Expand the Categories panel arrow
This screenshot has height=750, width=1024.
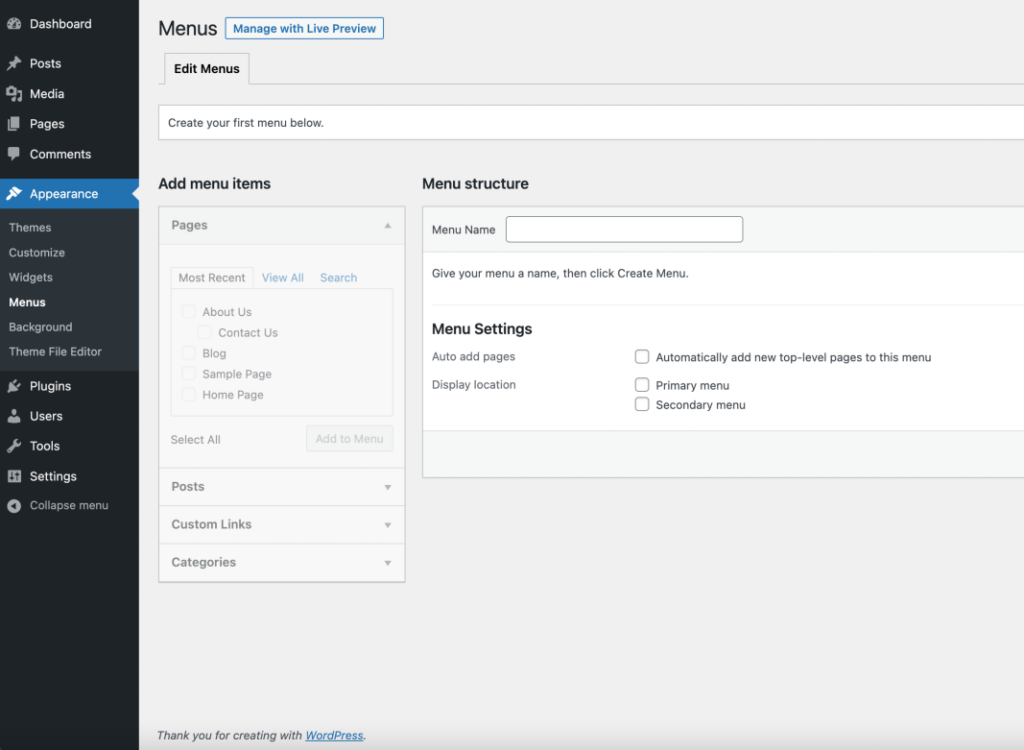[x=388, y=563]
